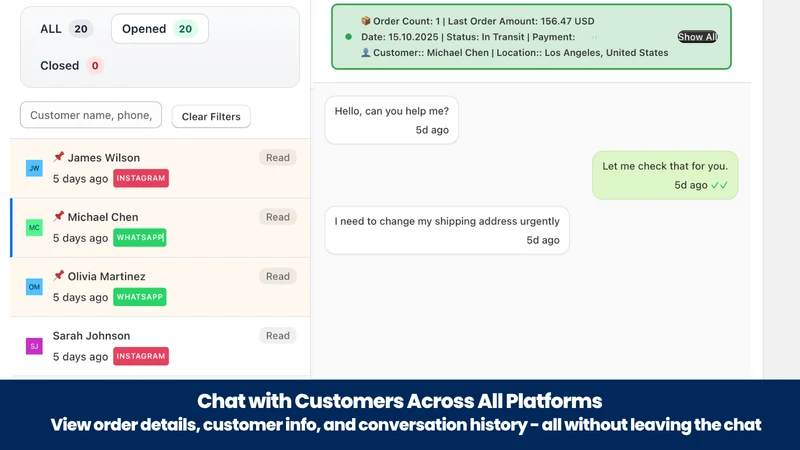Click 'Location:: Los Angeles, United States' text
This screenshot has width=800, height=450.
582,53
